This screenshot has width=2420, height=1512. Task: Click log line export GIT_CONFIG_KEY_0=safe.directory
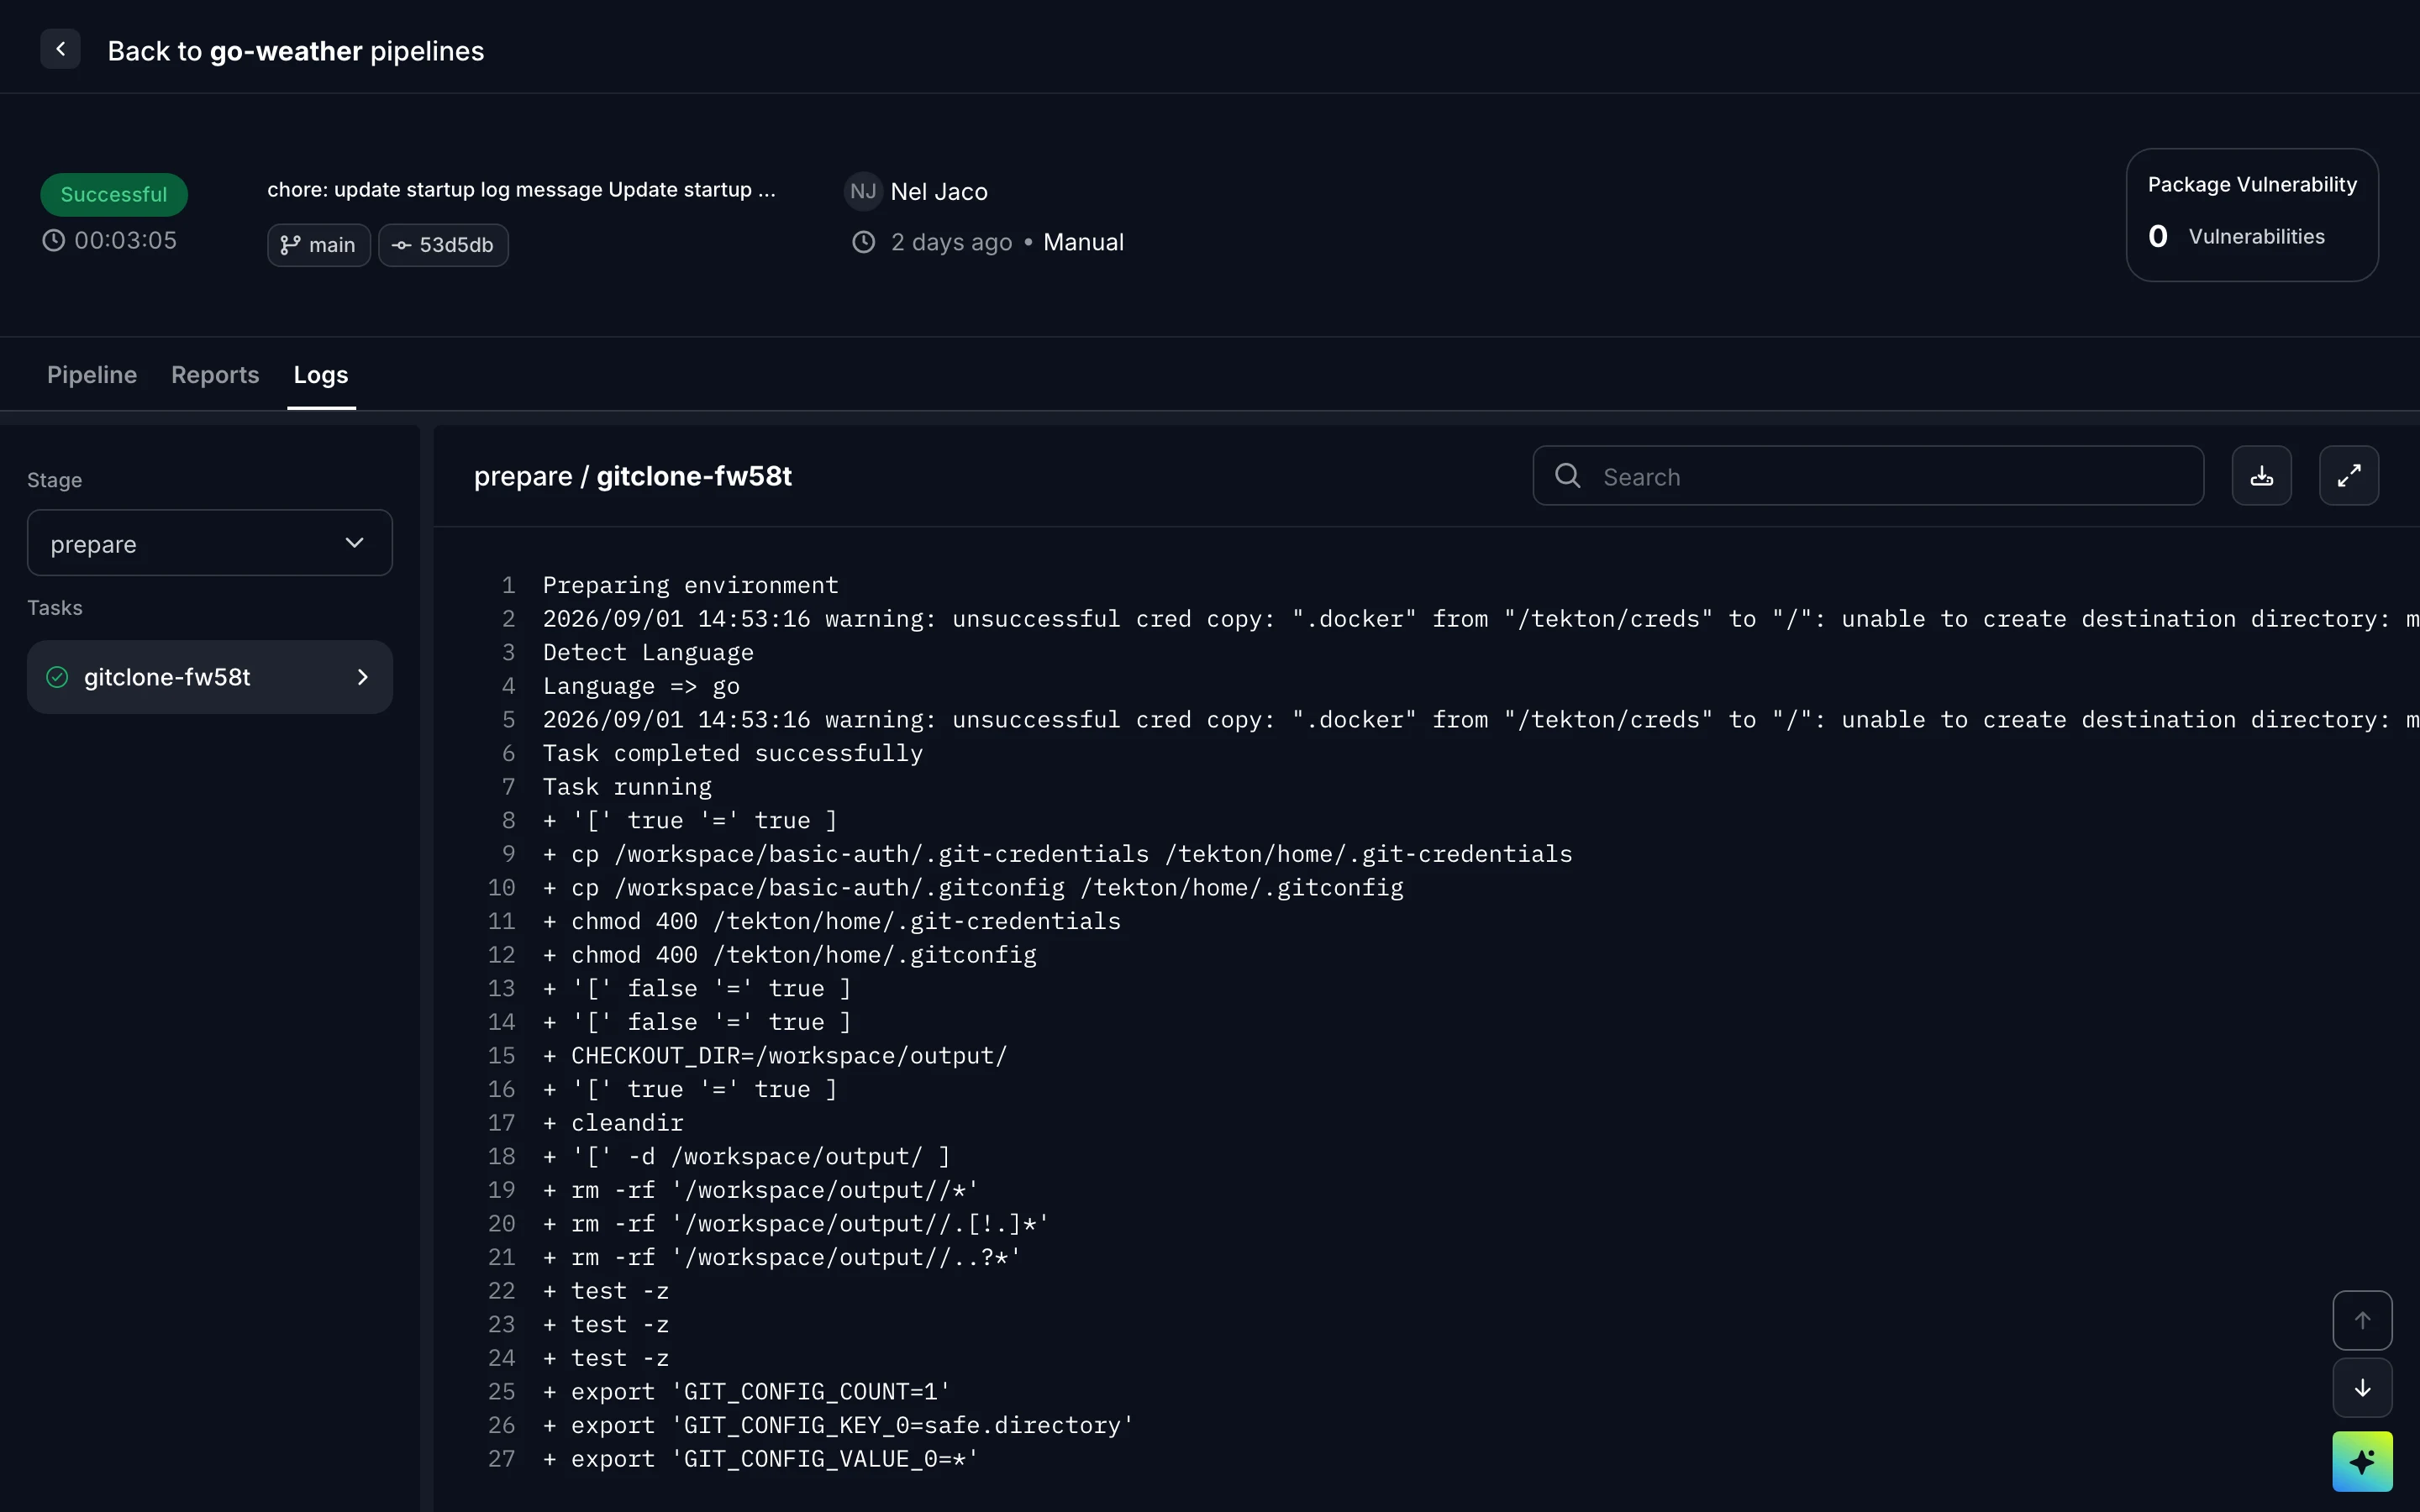click(x=838, y=1426)
